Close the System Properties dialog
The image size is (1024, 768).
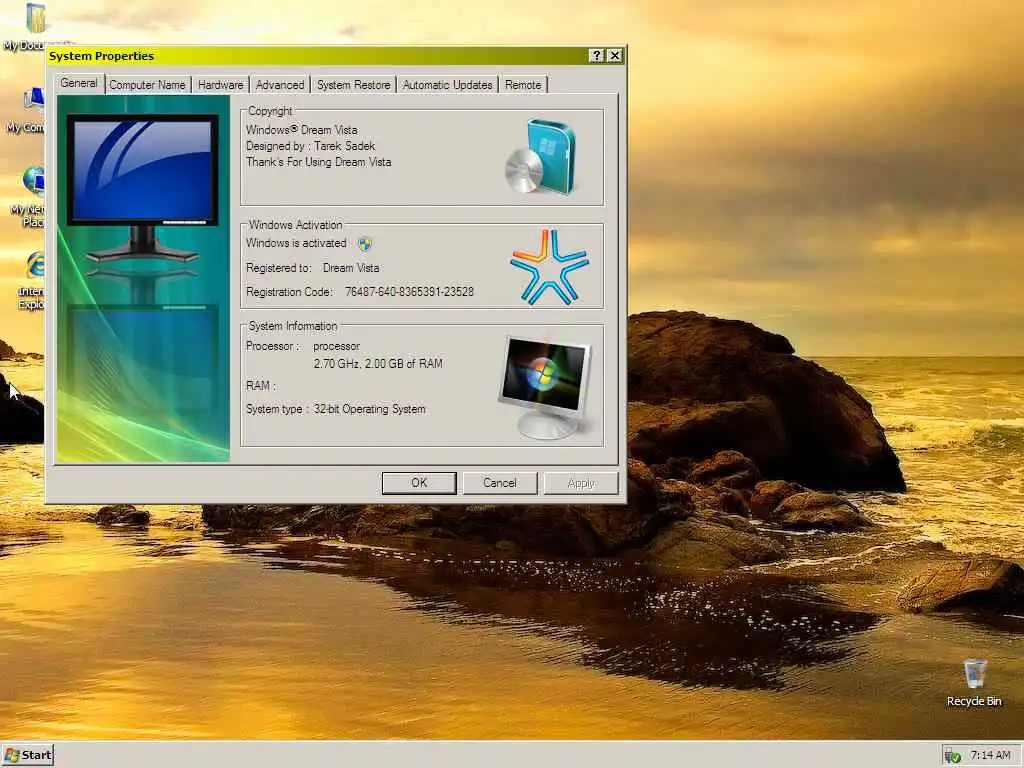[615, 56]
